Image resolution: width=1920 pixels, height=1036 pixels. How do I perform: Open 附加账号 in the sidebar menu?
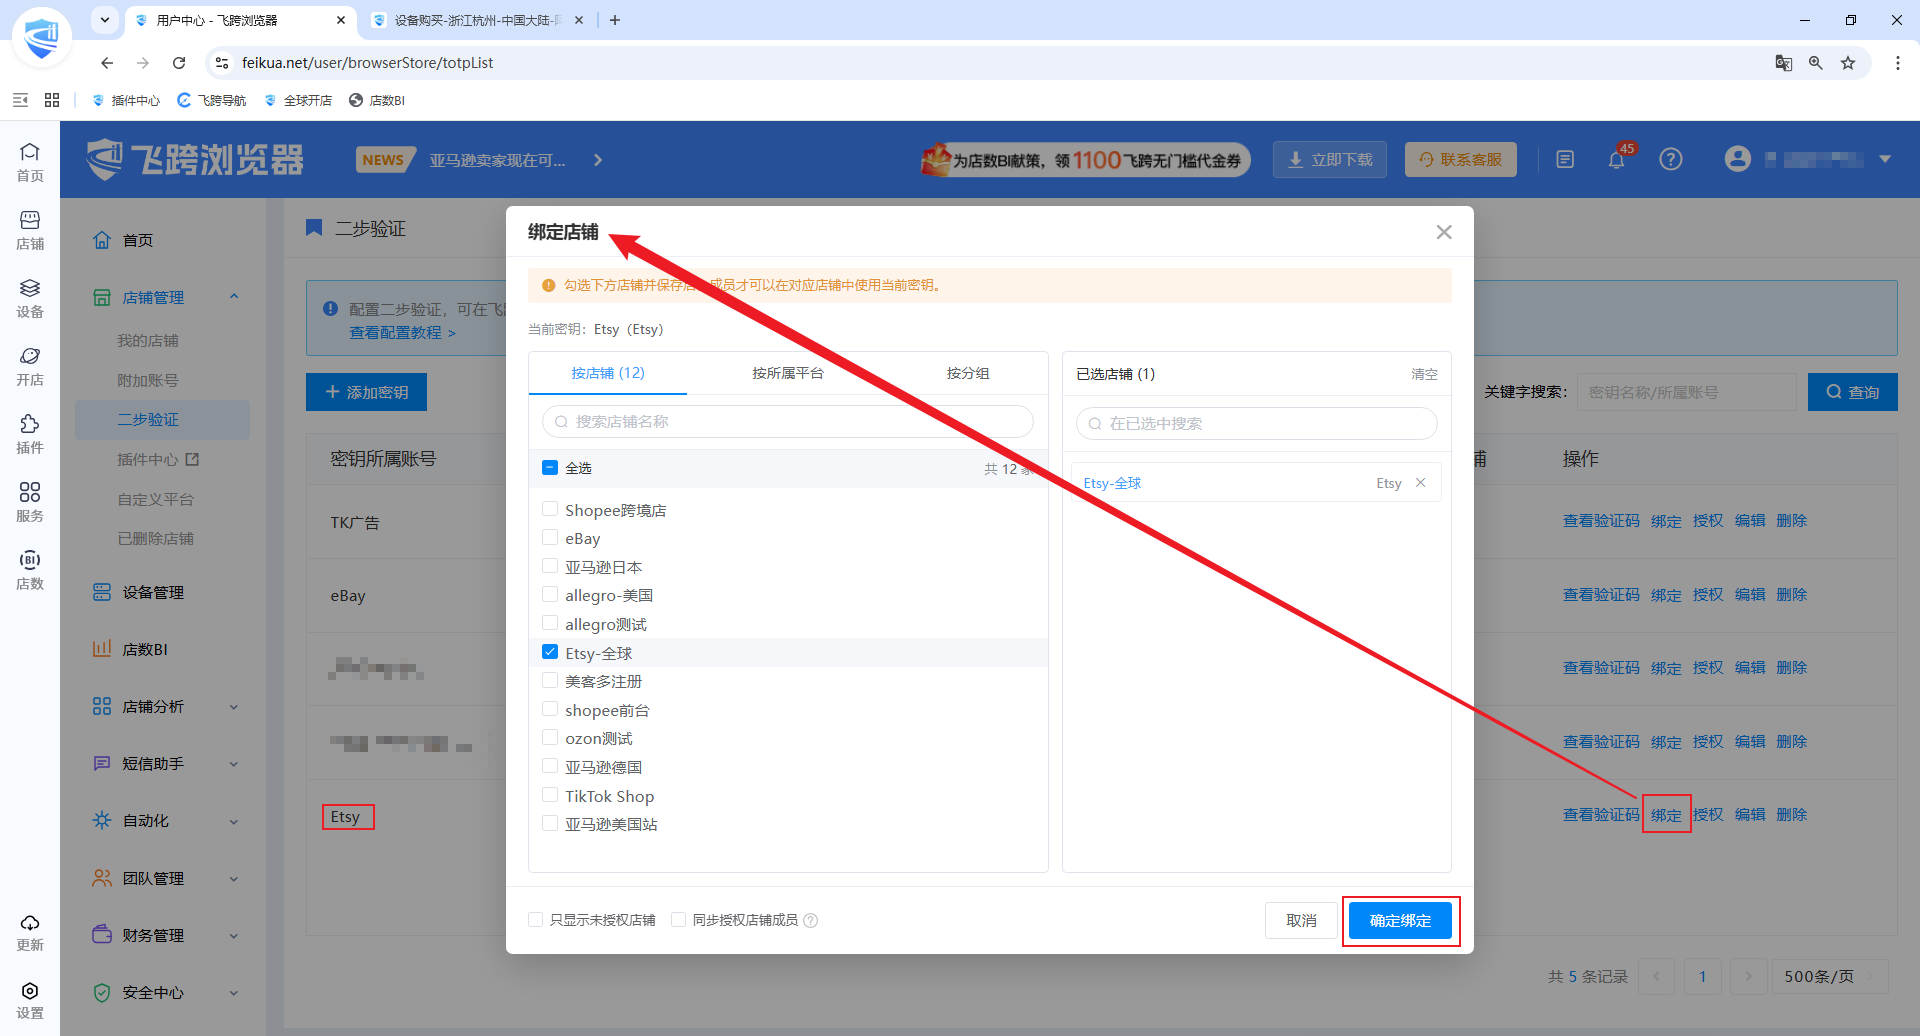pyautogui.click(x=148, y=381)
